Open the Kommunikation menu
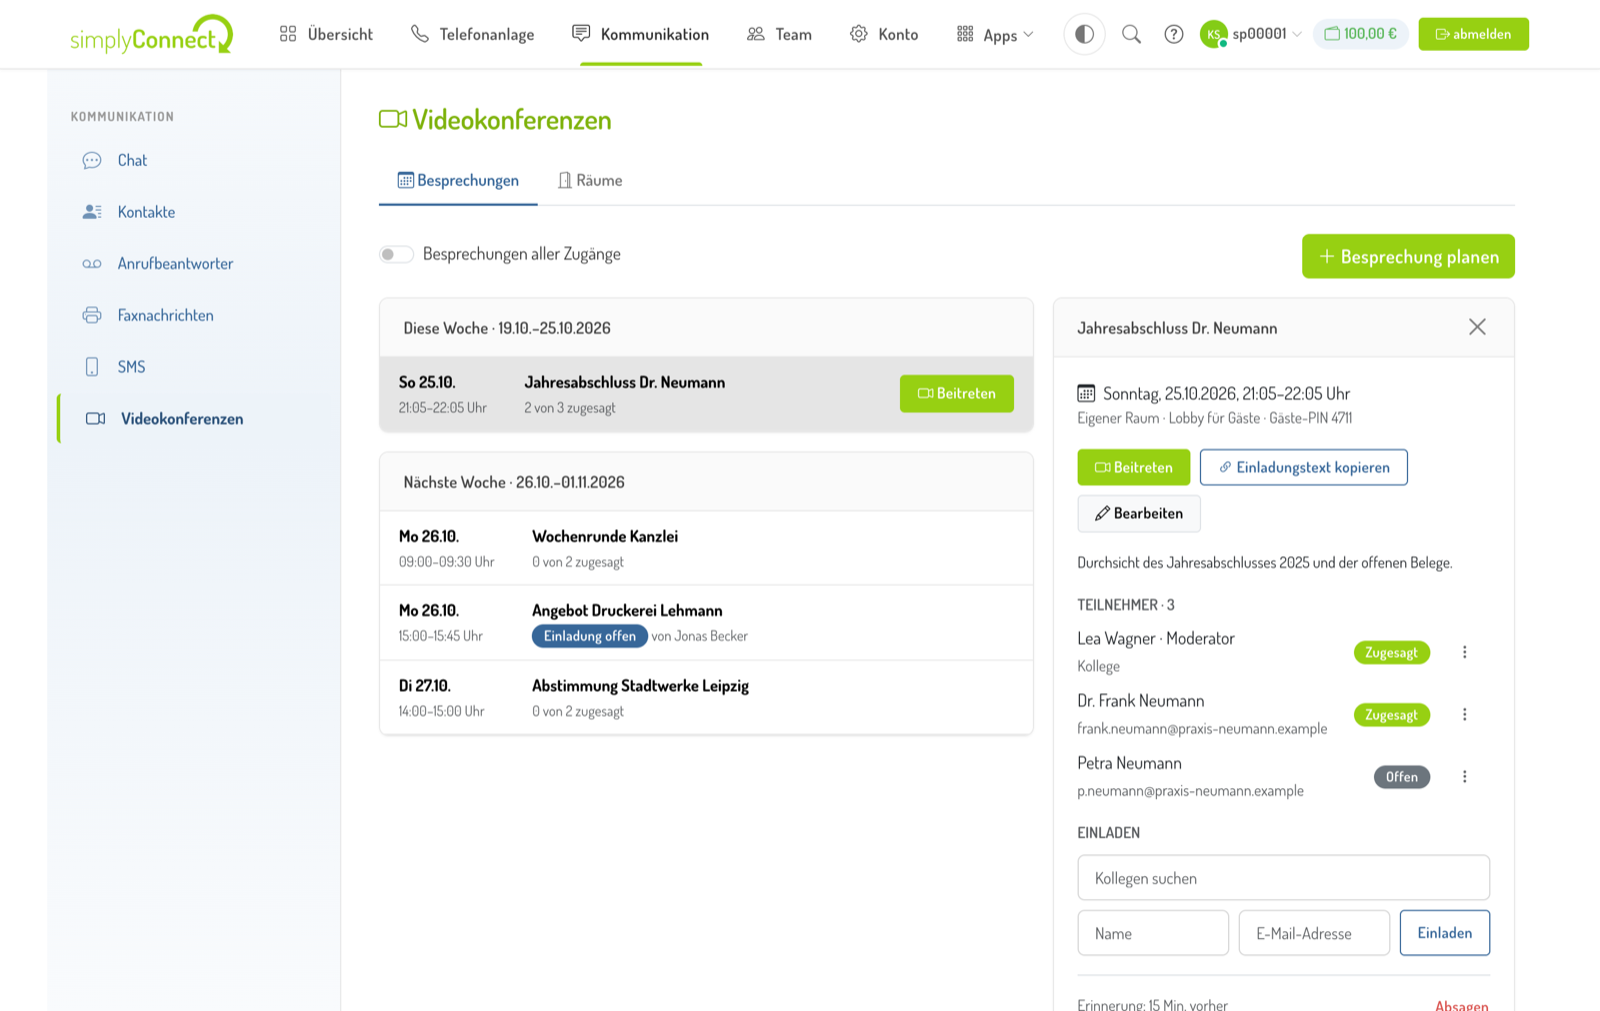 (640, 34)
